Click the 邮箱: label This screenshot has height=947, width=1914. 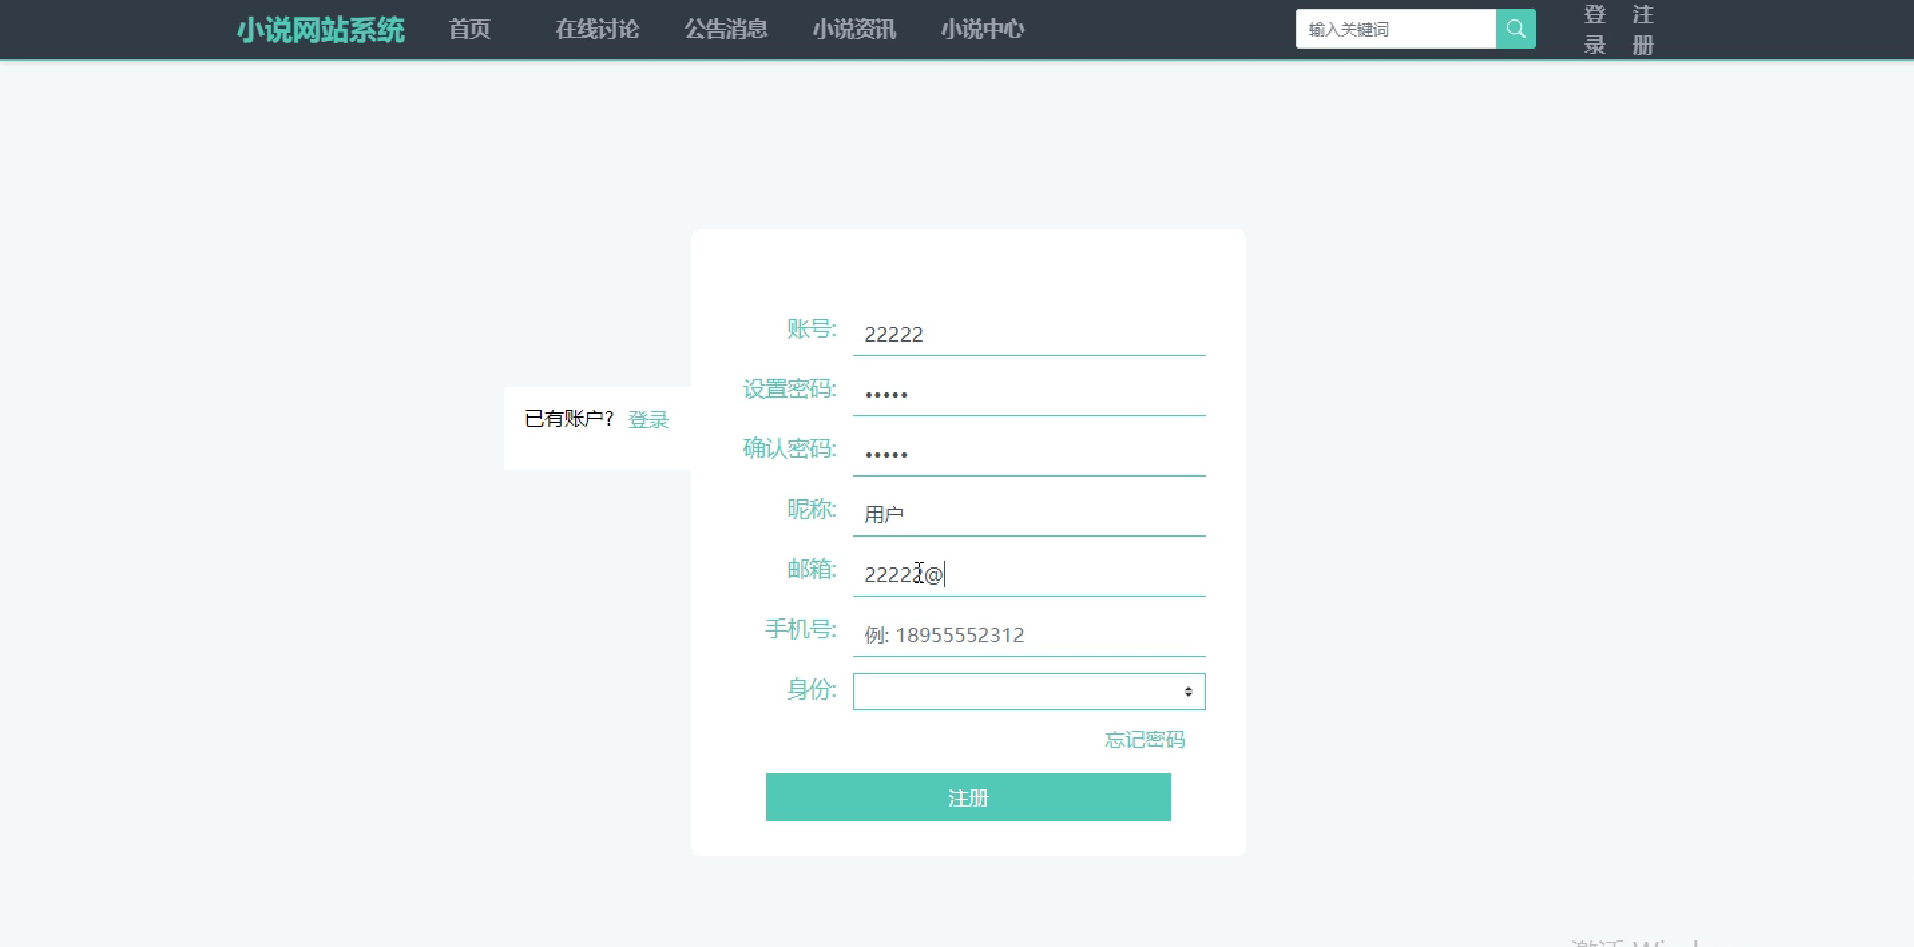coord(811,569)
